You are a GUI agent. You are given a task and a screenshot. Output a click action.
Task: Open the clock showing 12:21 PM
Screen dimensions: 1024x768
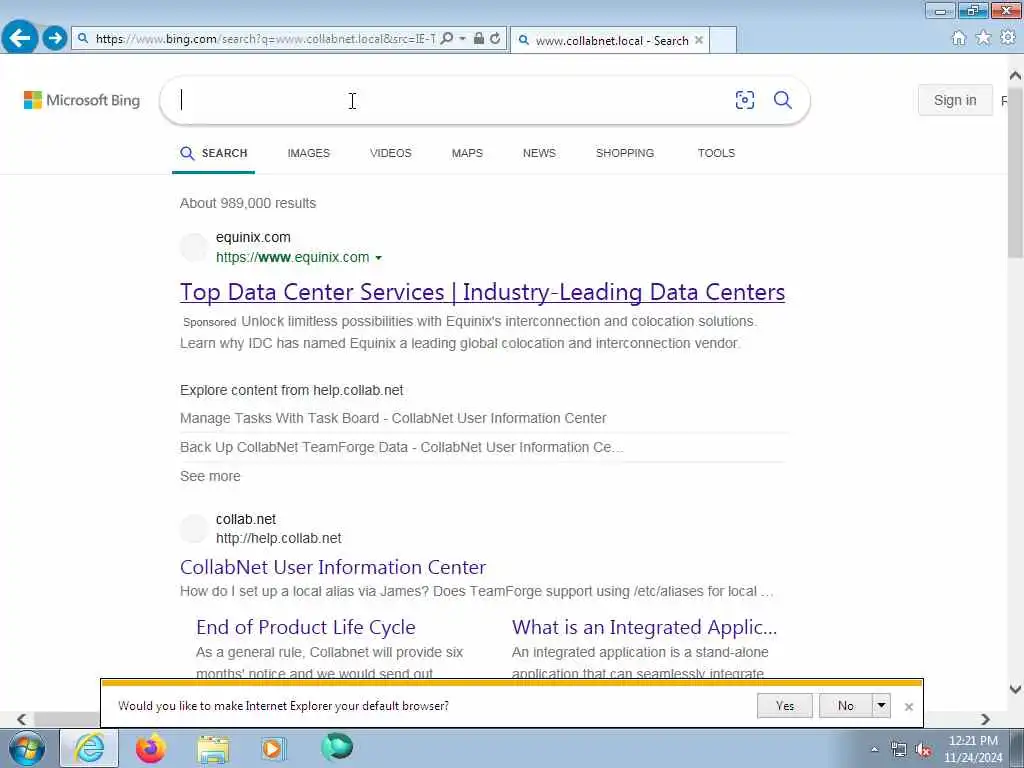coord(972,749)
